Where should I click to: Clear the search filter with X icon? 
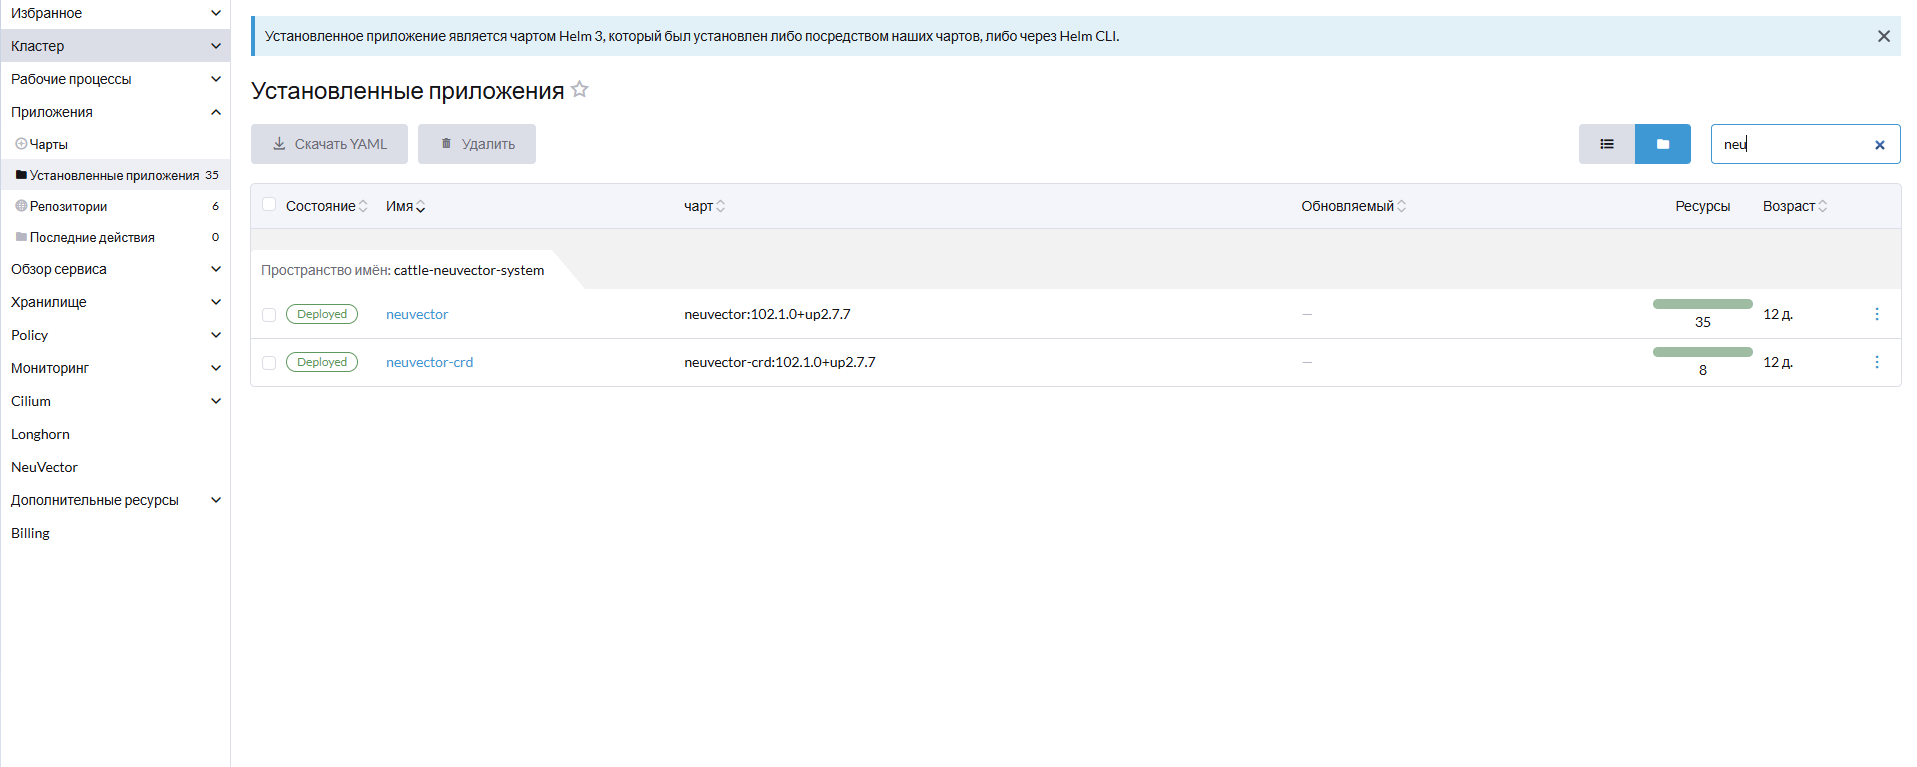1879,145
